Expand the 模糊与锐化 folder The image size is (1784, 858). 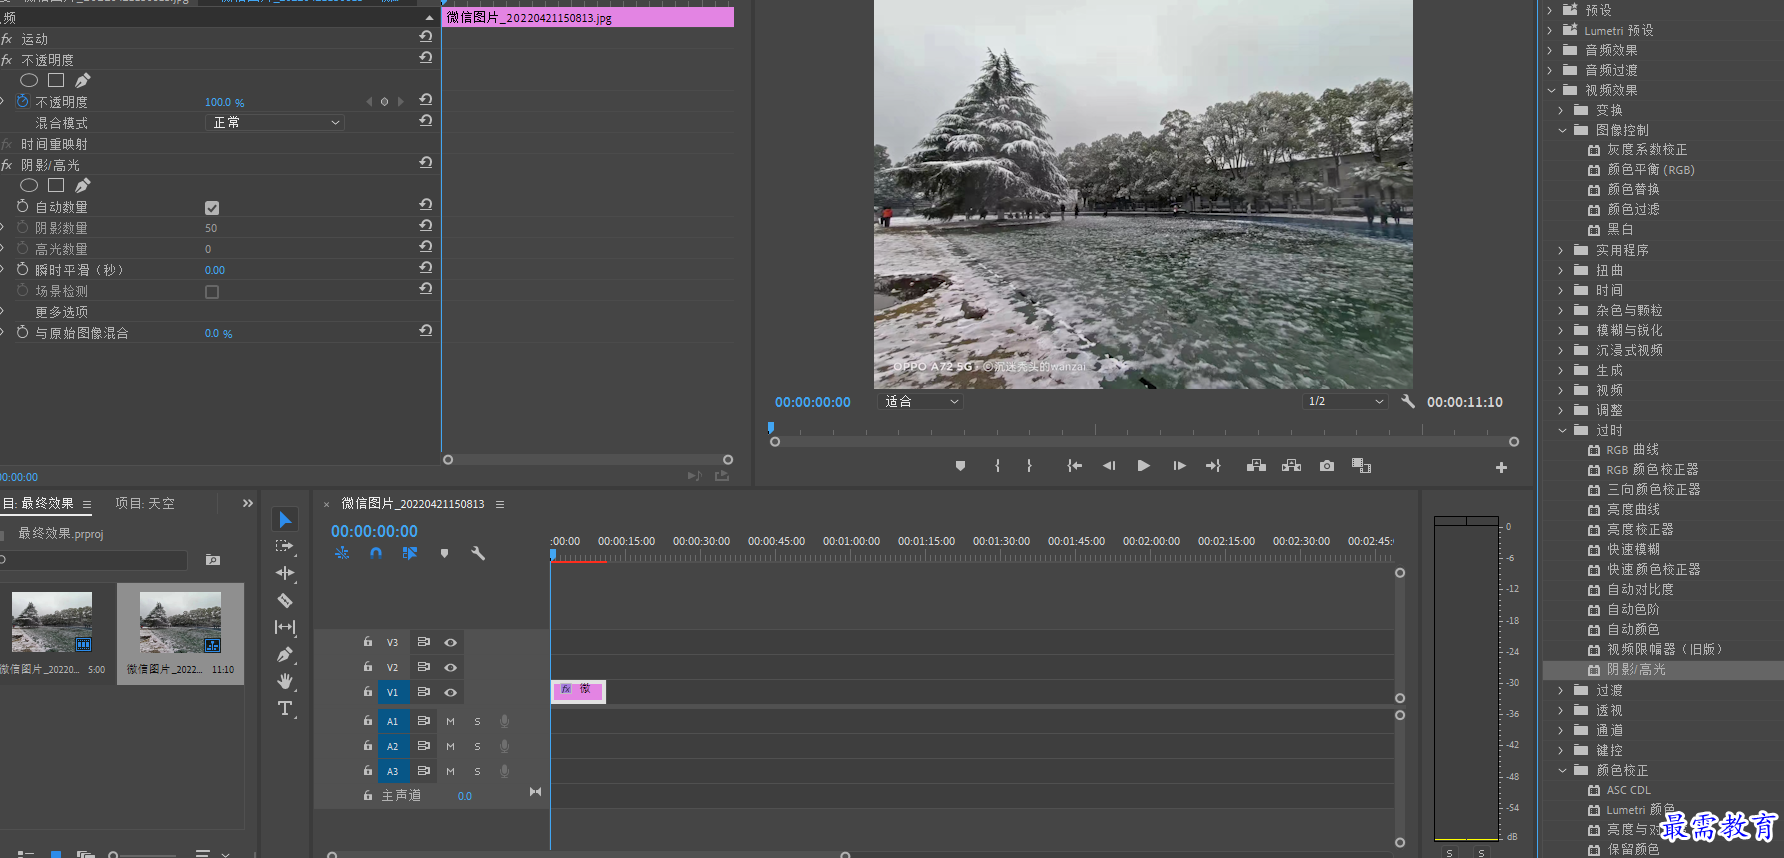(x=1560, y=330)
